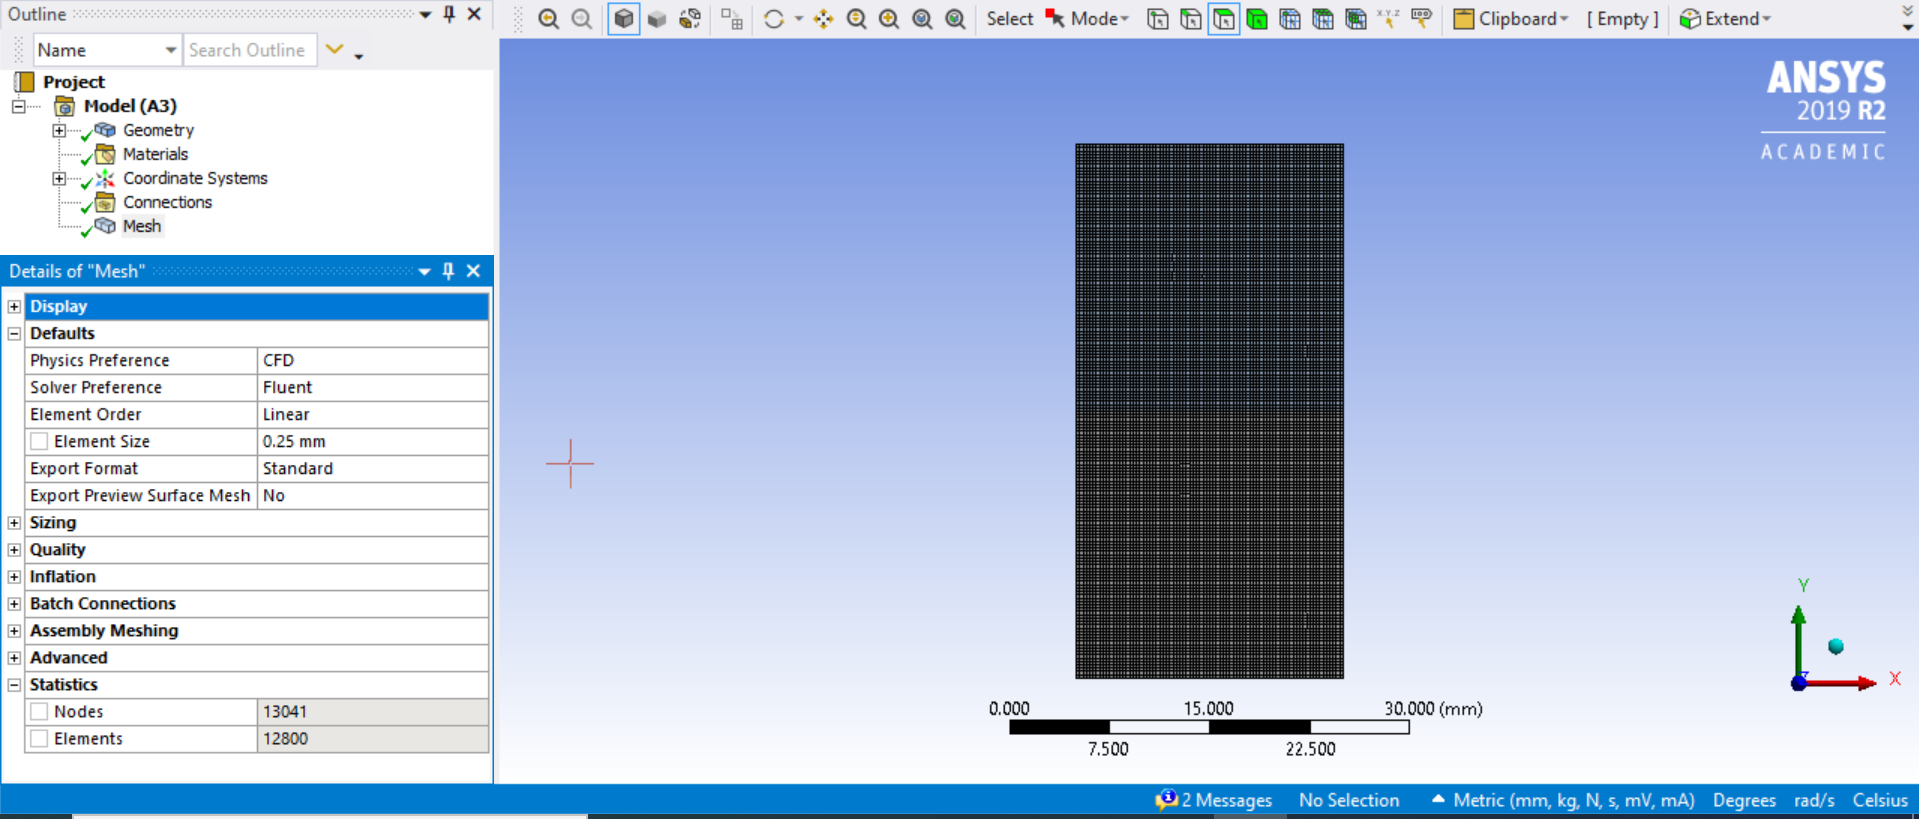Expand the Inflation section
The height and width of the screenshot is (819, 1919).
coord(14,576)
